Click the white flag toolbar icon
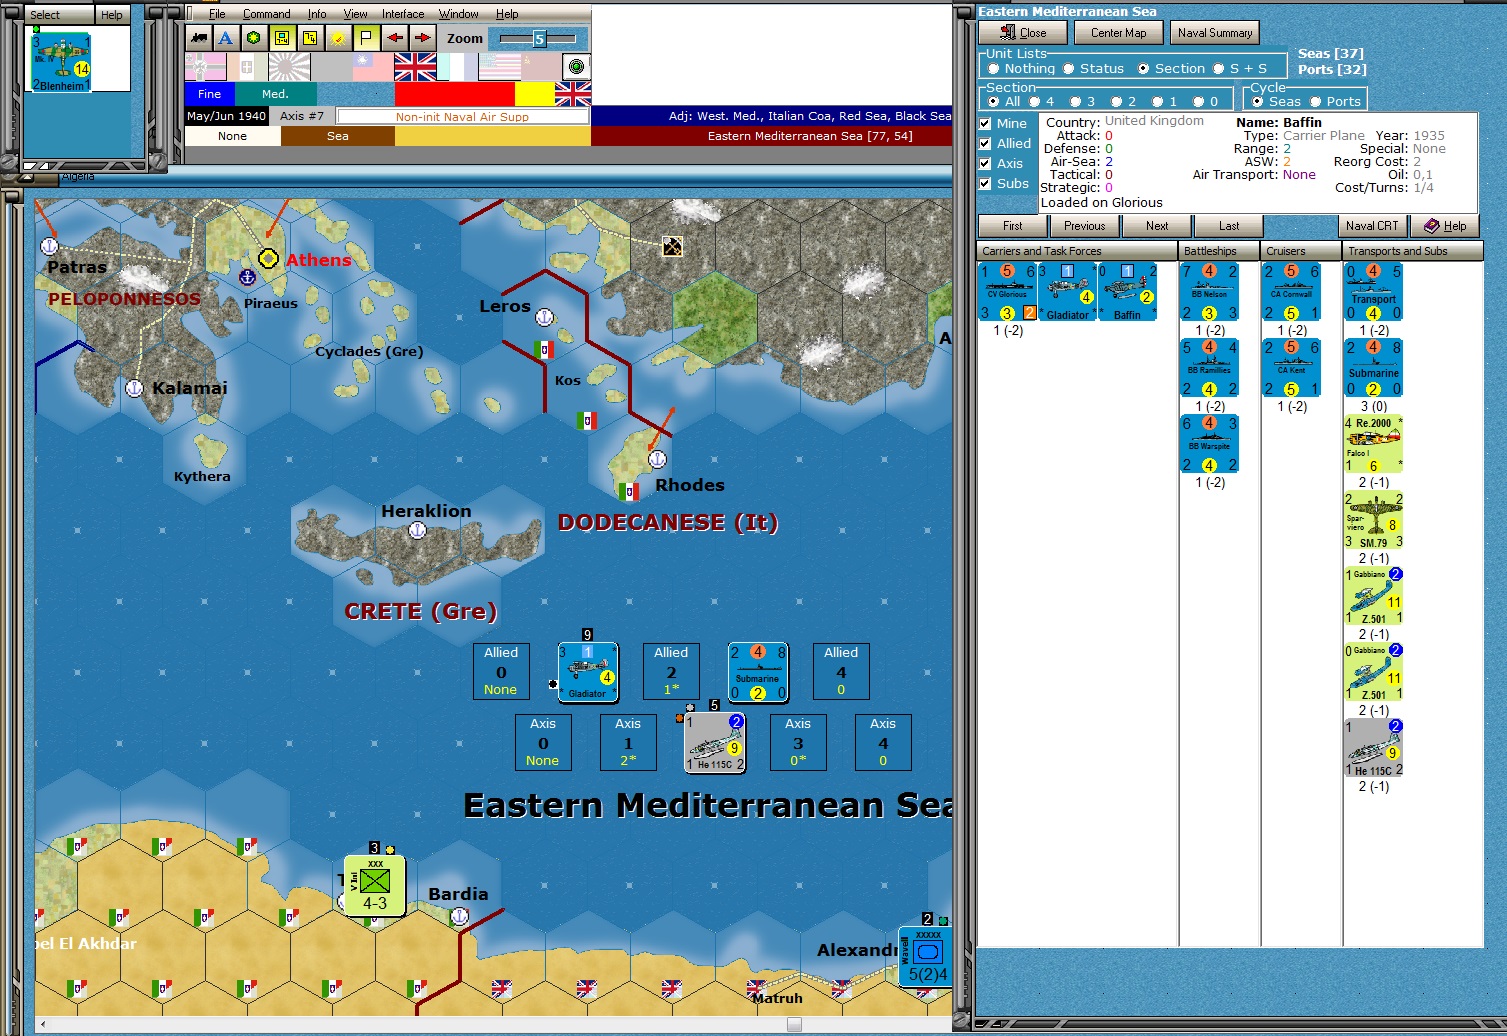The height and width of the screenshot is (1036, 1507). (366, 38)
